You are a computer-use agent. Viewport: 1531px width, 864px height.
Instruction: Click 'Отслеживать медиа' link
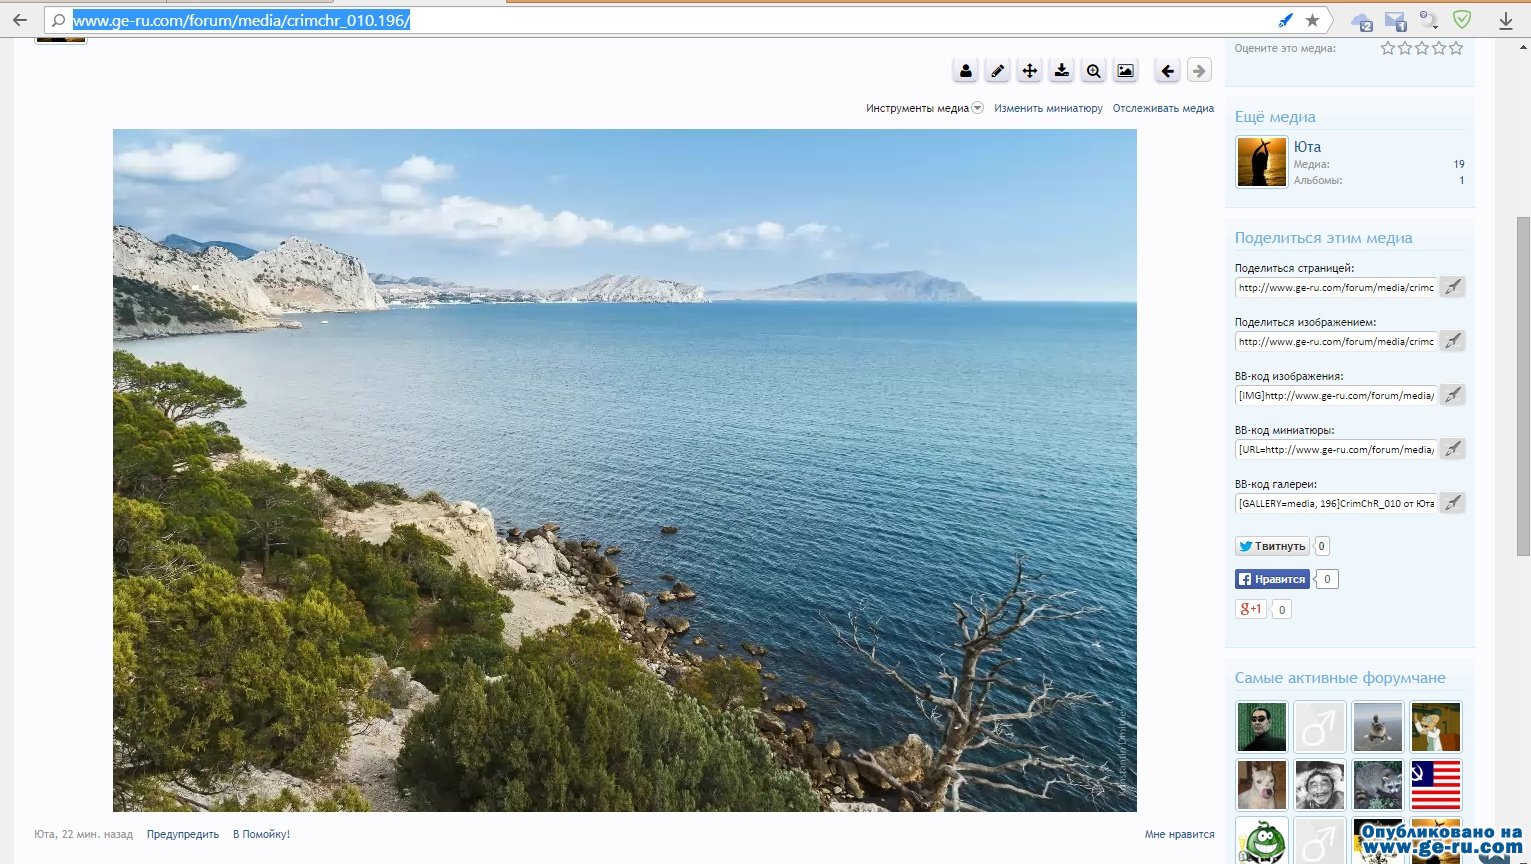click(x=1163, y=108)
